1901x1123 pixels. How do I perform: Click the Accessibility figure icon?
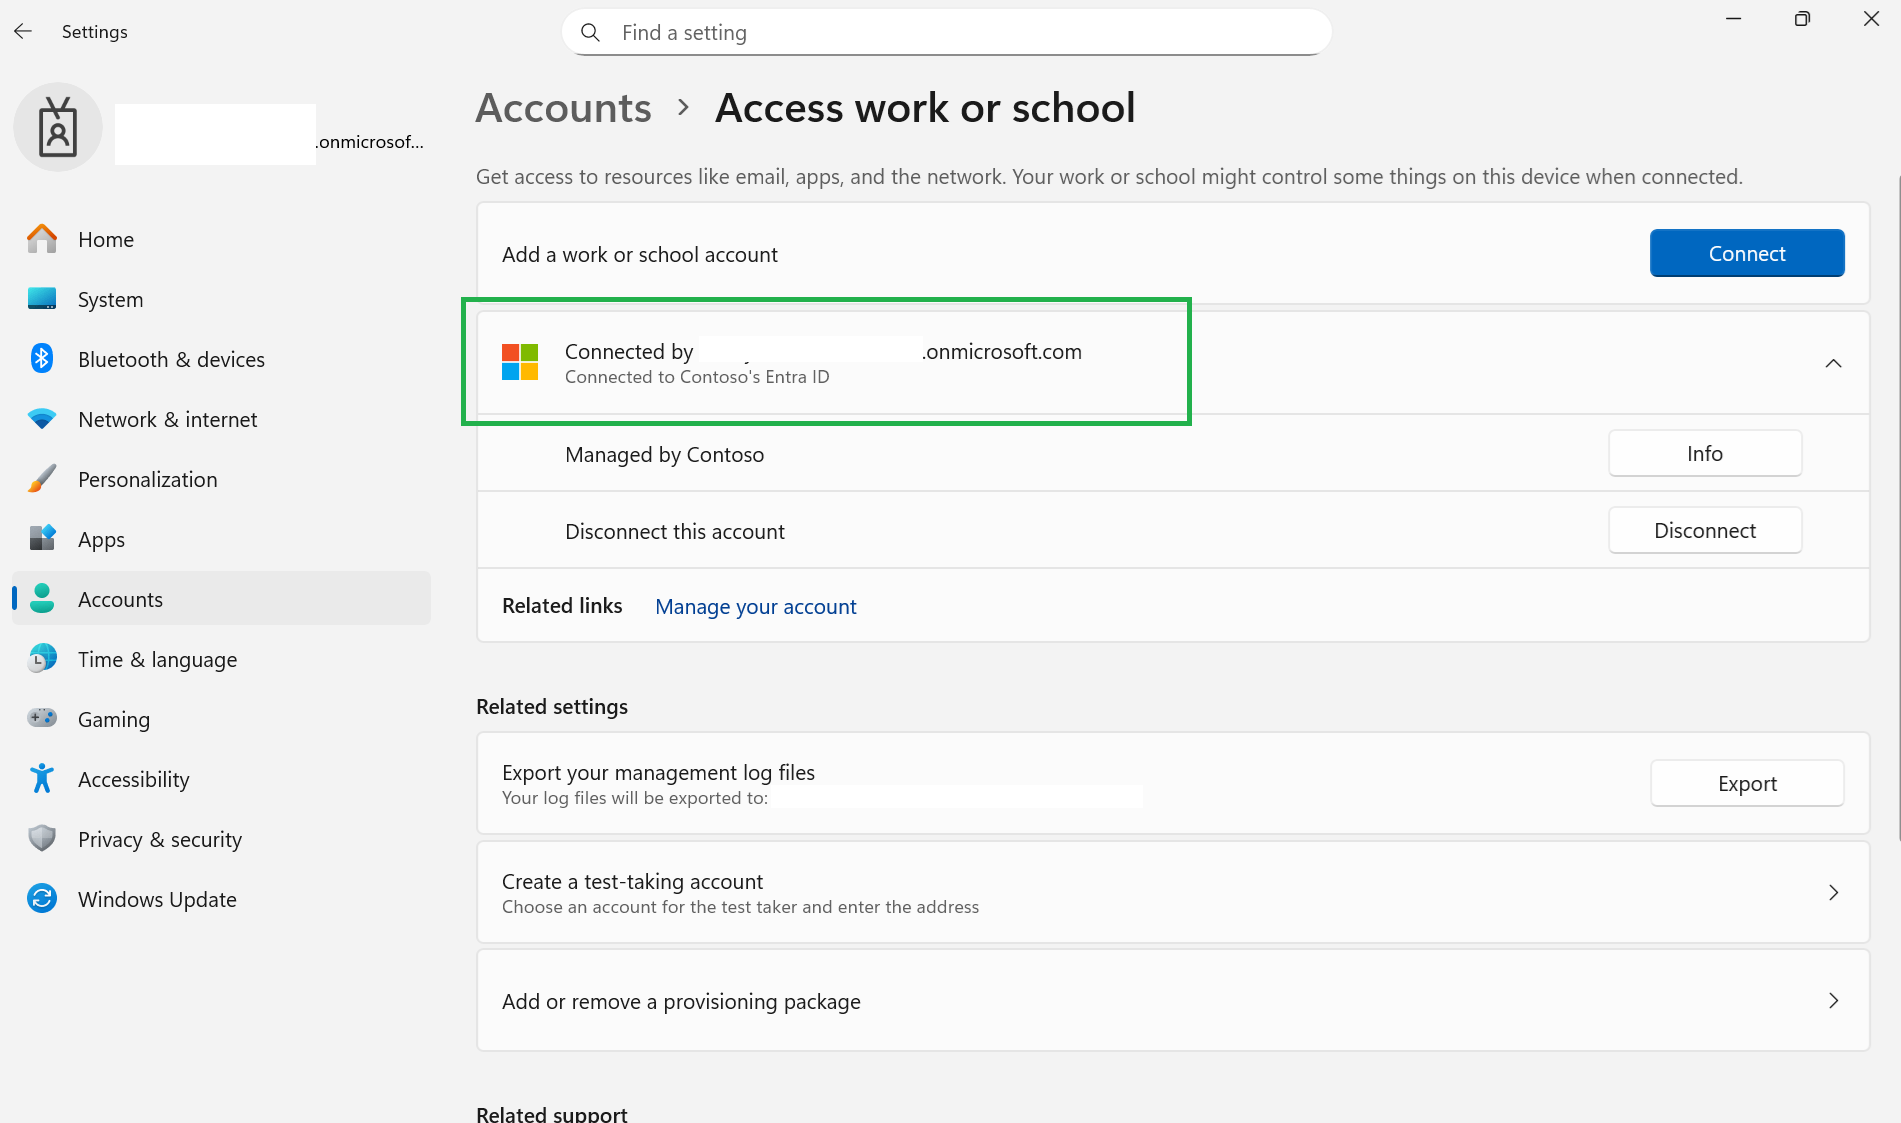coord(42,779)
